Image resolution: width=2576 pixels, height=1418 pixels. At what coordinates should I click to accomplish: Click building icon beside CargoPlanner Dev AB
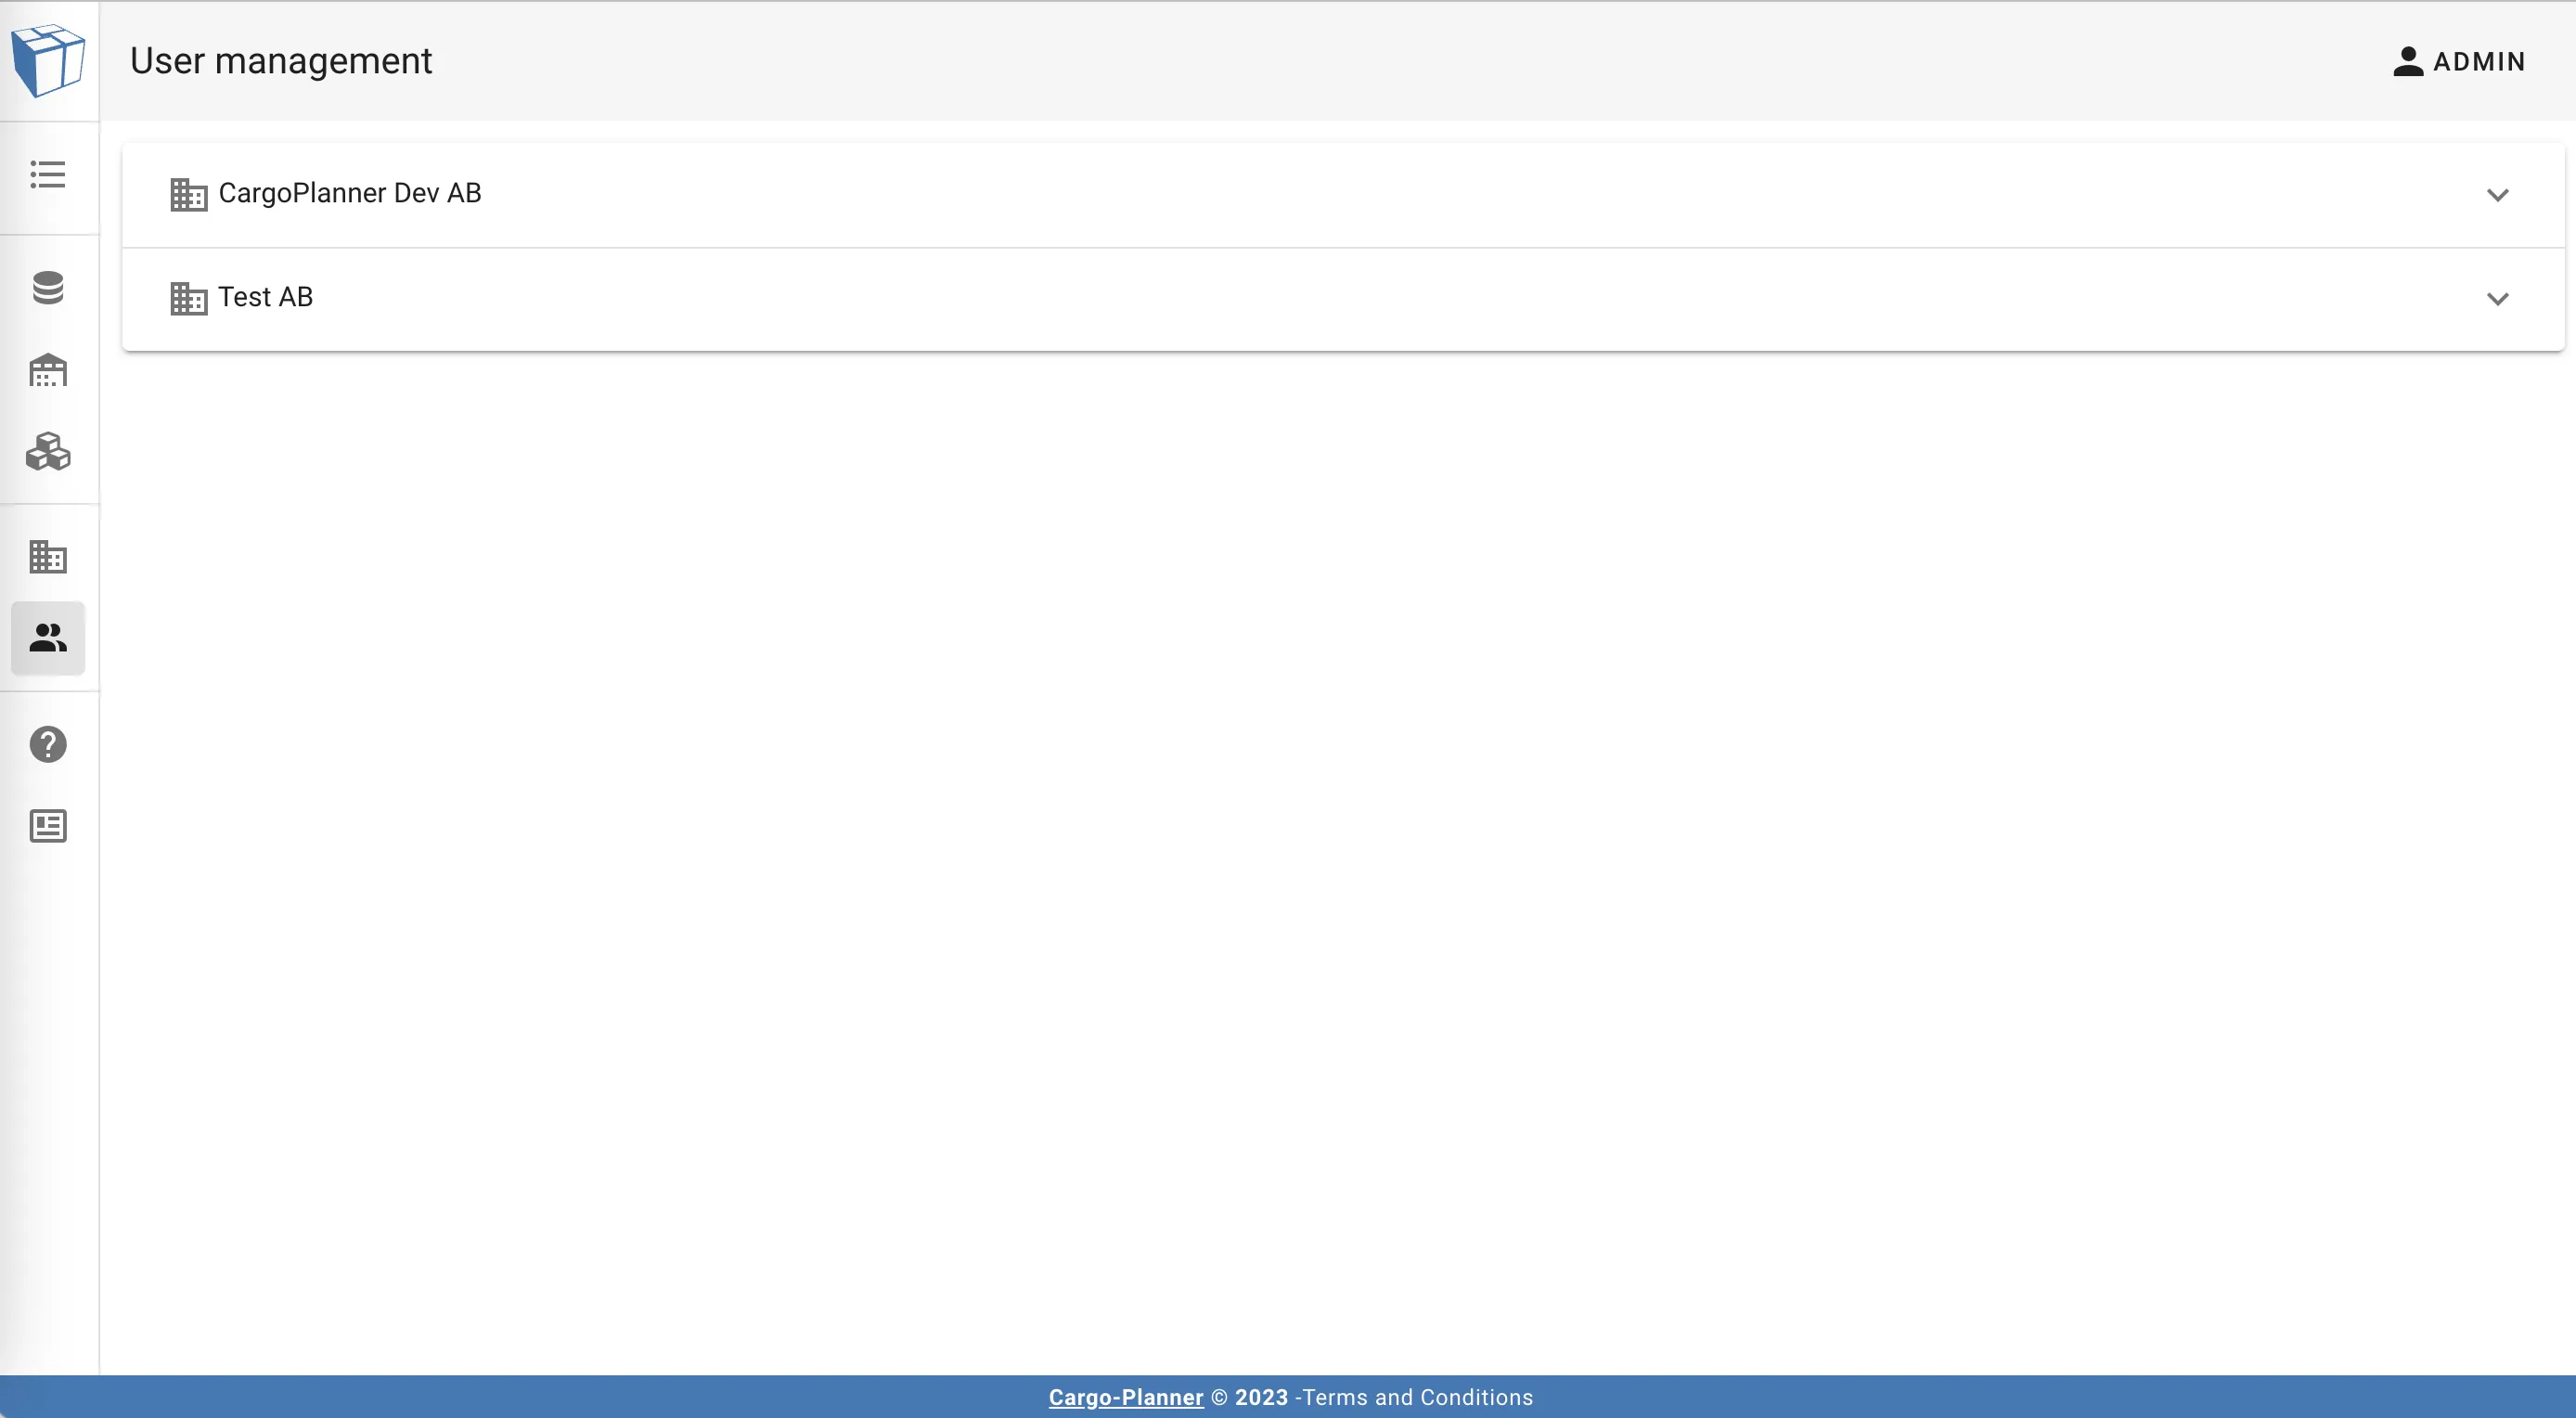(188, 194)
